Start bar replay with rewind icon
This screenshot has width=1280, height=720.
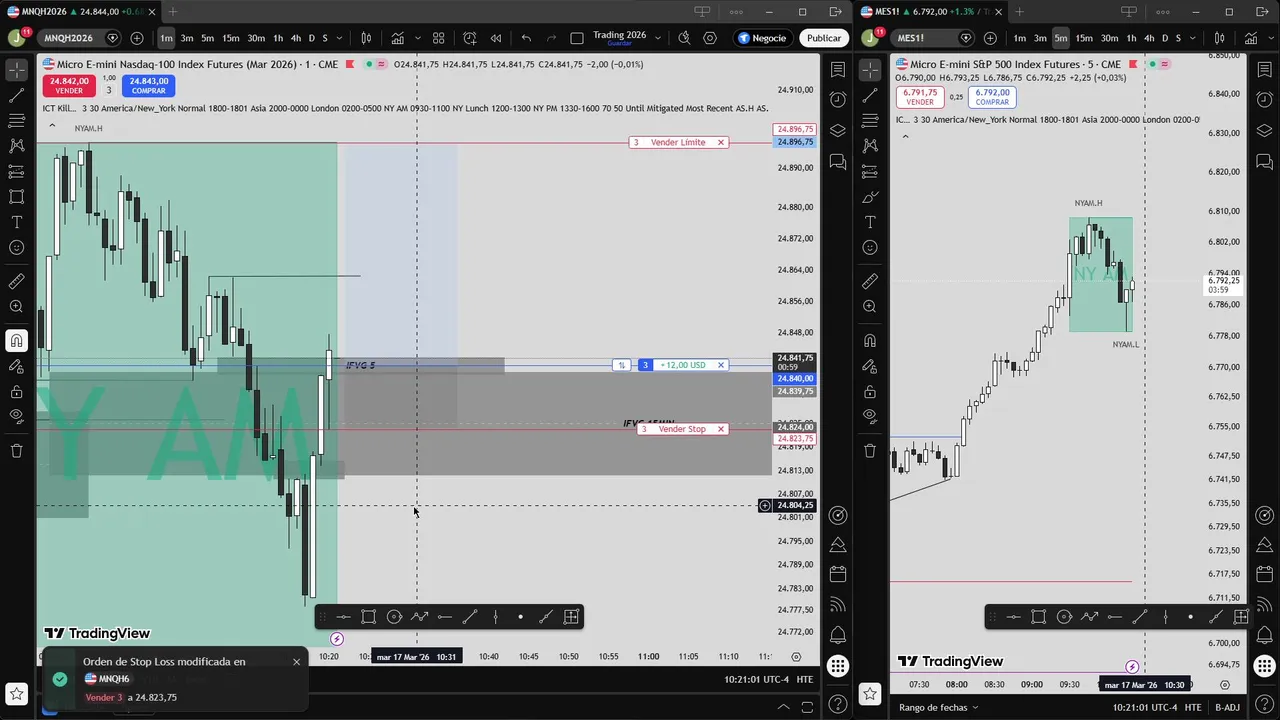click(495, 38)
